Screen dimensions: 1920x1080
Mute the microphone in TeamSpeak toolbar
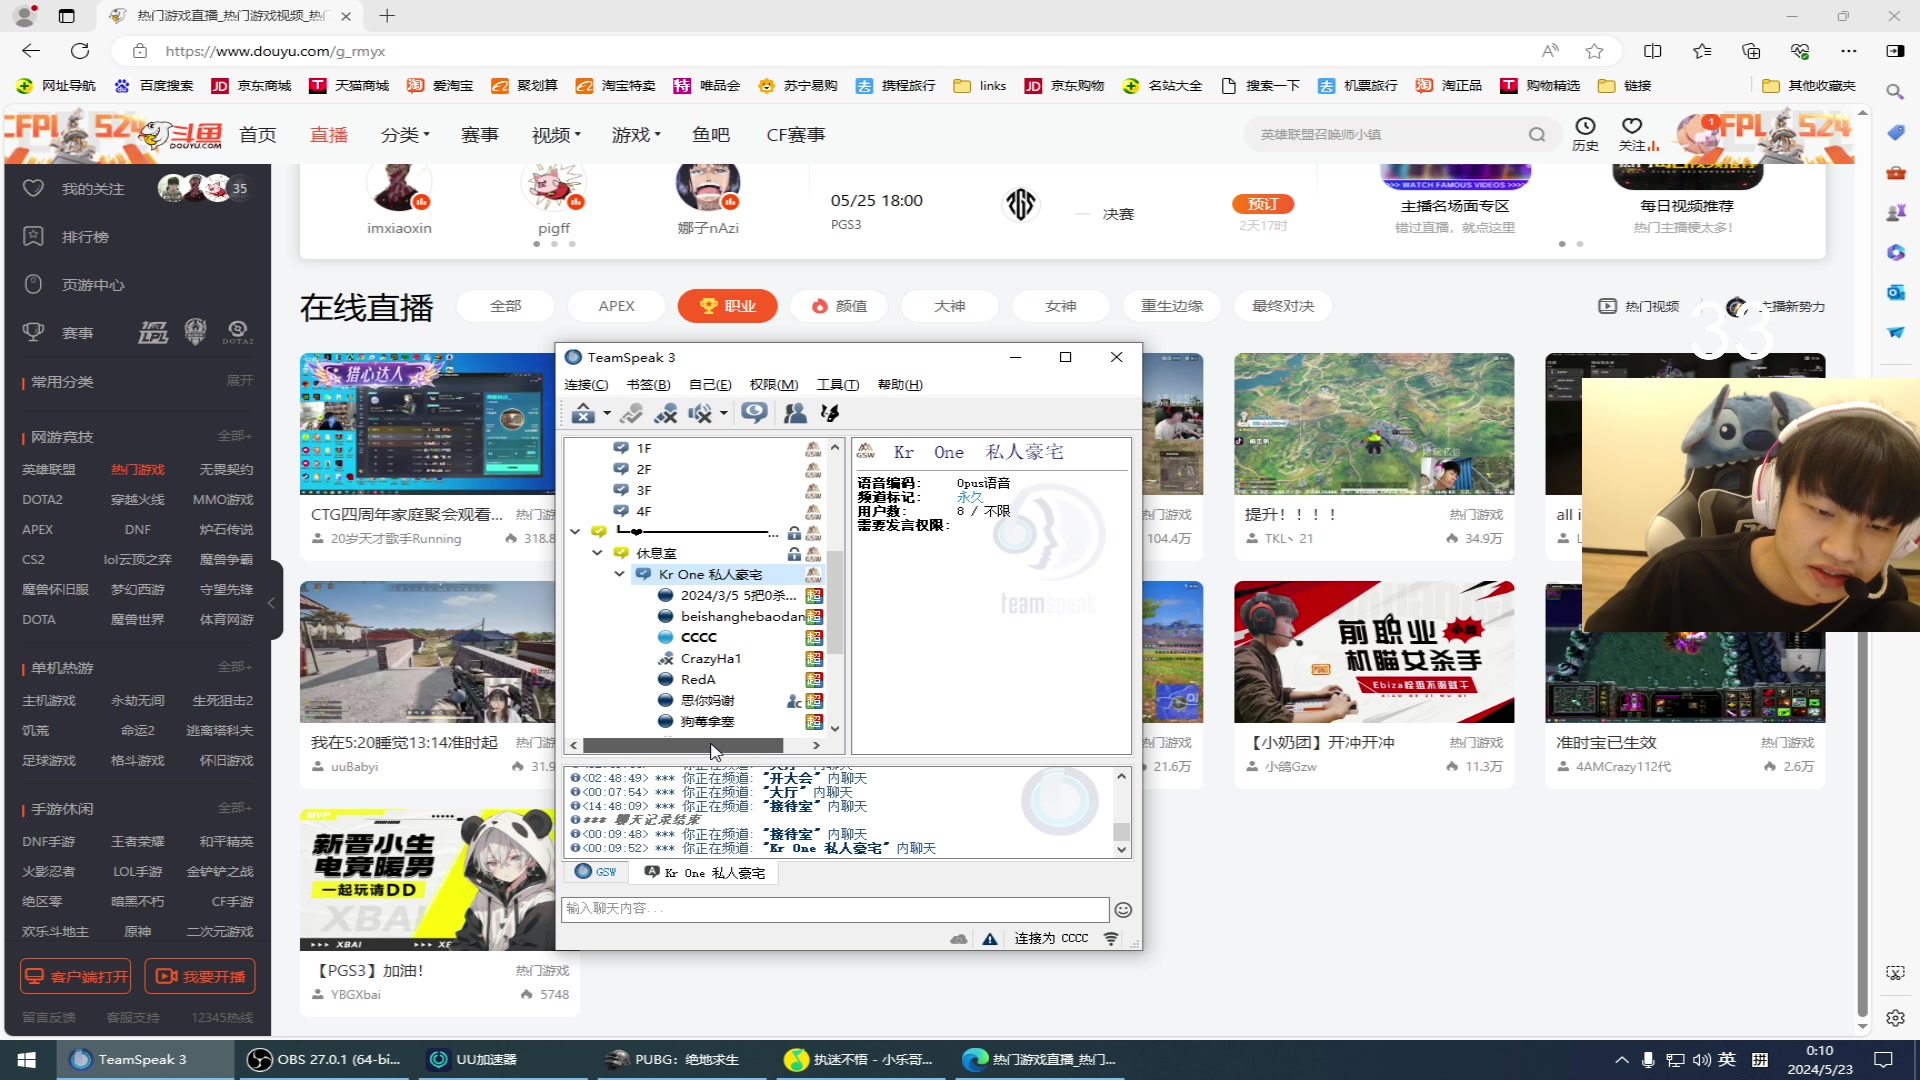[665, 413]
